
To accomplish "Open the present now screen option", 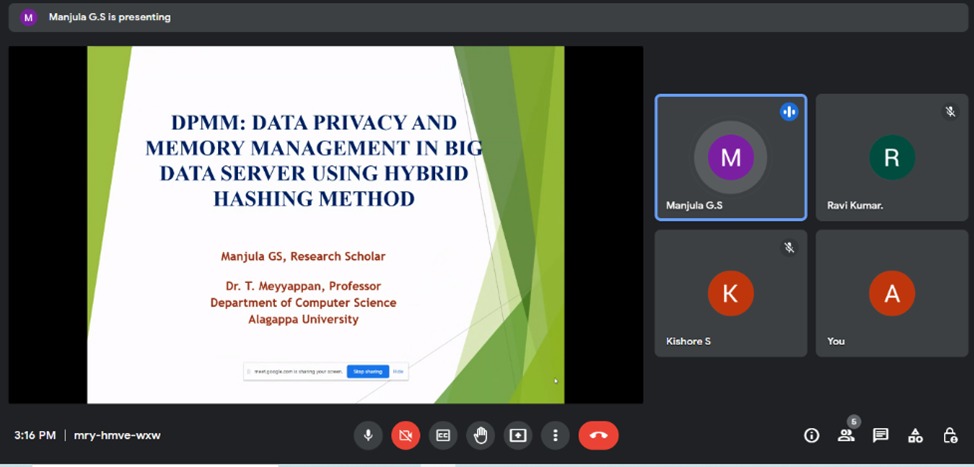I will (517, 435).
